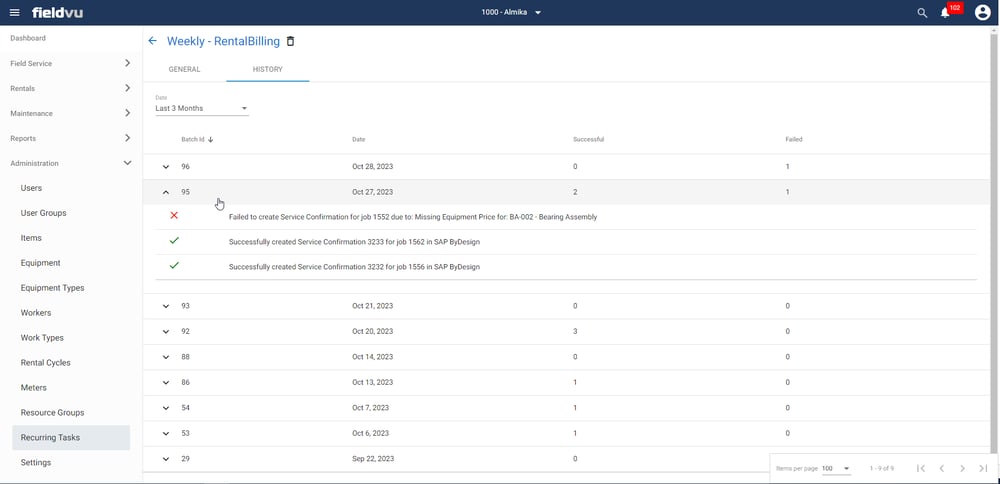
Task: Go to the next page
Action: coord(962,469)
